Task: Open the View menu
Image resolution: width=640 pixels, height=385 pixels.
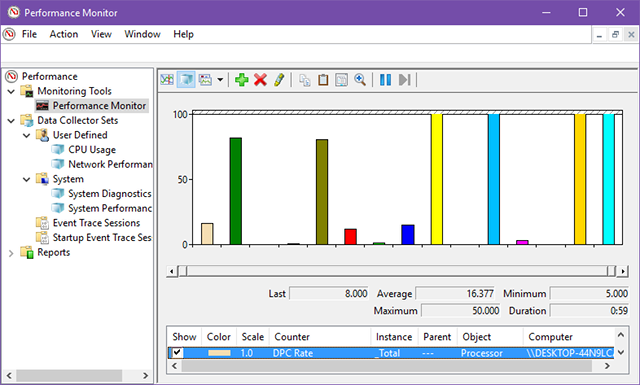Action: [x=101, y=34]
